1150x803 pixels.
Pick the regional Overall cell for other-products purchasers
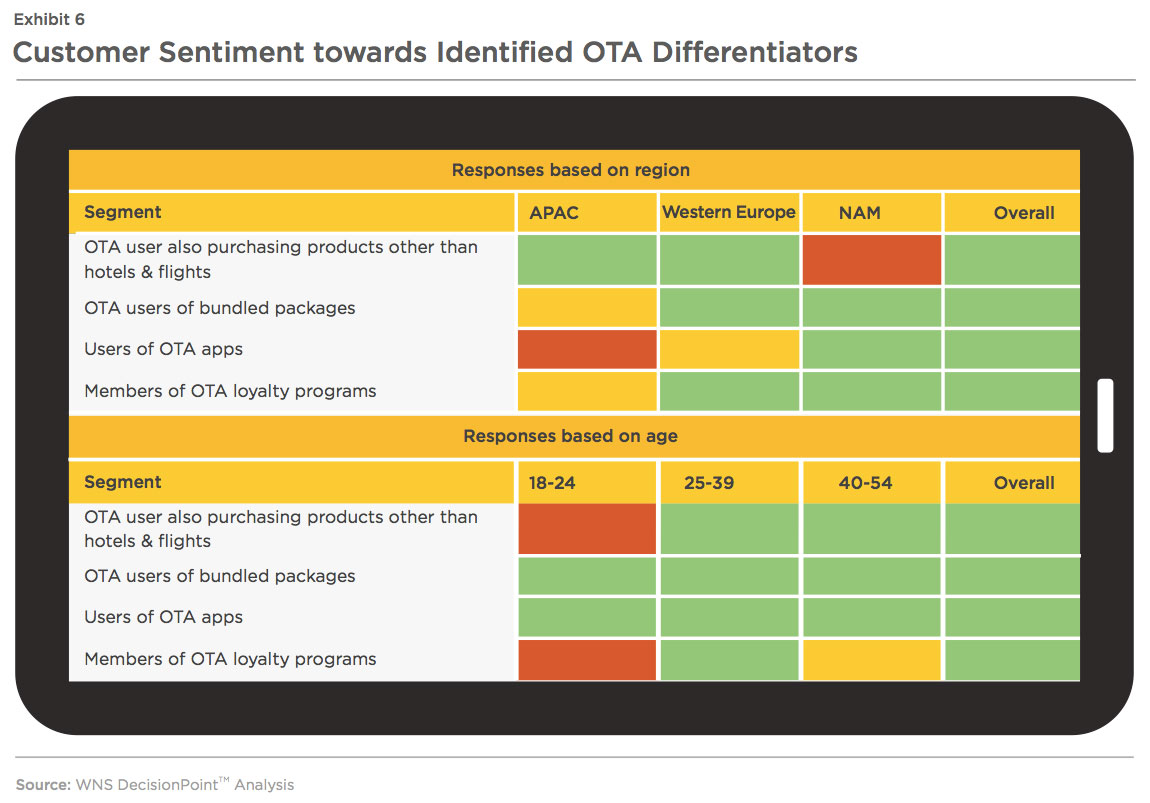click(x=1012, y=260)
